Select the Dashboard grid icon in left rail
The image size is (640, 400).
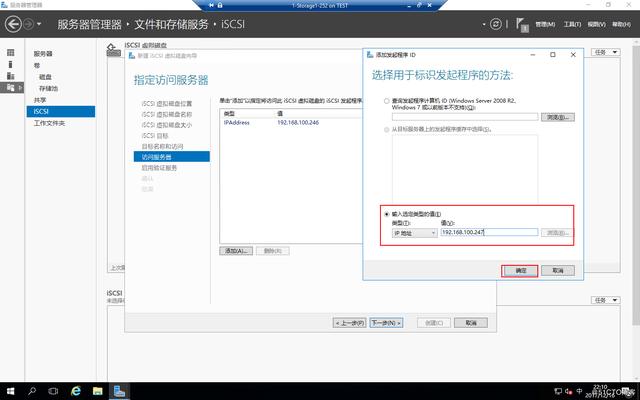[x=11, y=52]
